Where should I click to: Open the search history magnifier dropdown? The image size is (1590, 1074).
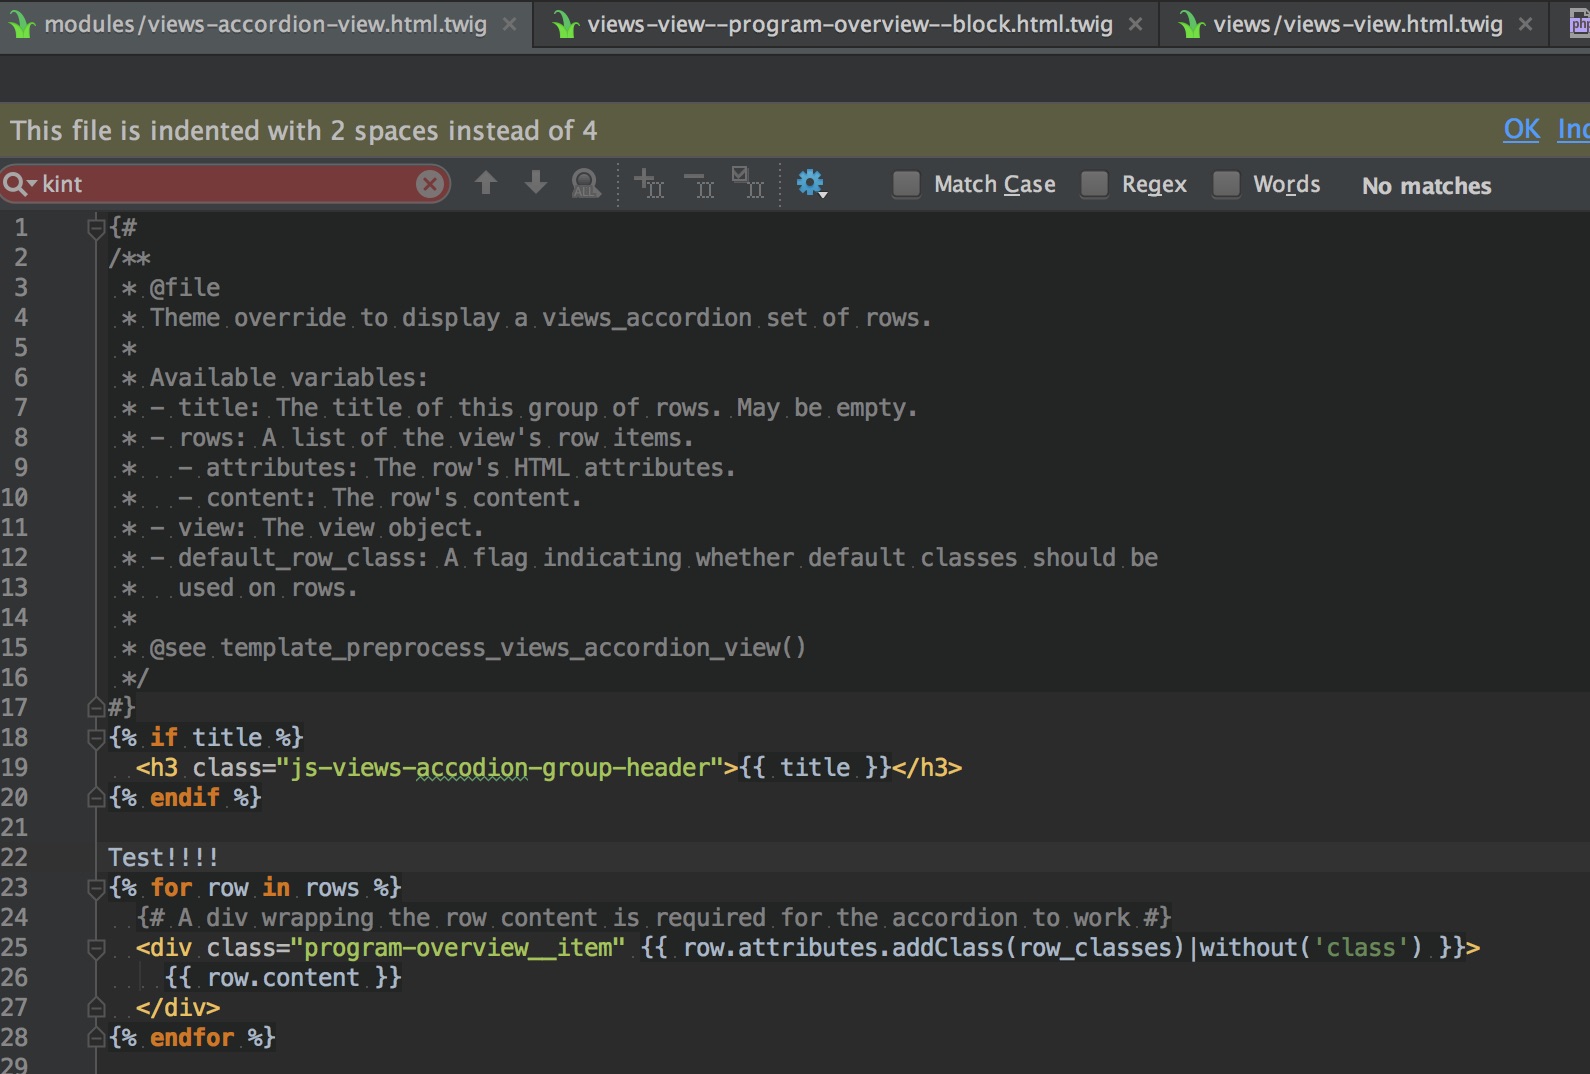pos(19,184)
